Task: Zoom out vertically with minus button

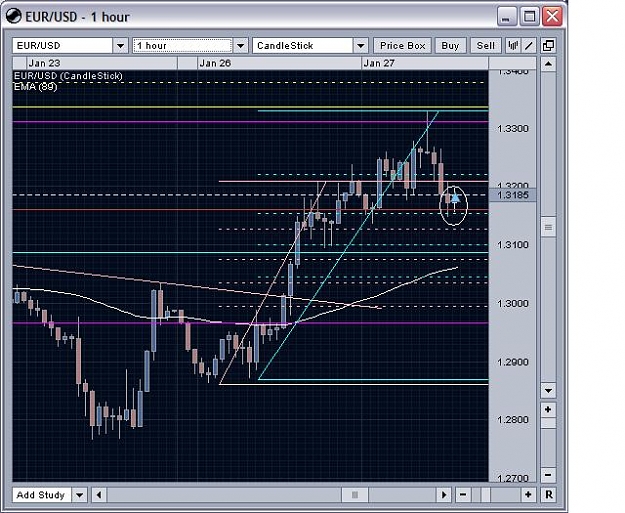Action: [x=548, y=475]
